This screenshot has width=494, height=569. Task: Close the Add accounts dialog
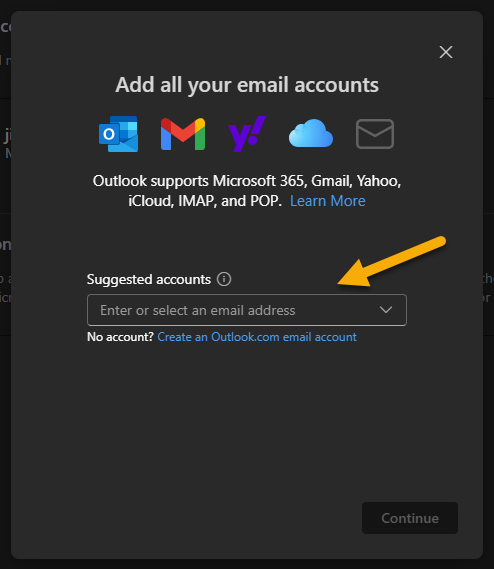click(x=446, y=52)
